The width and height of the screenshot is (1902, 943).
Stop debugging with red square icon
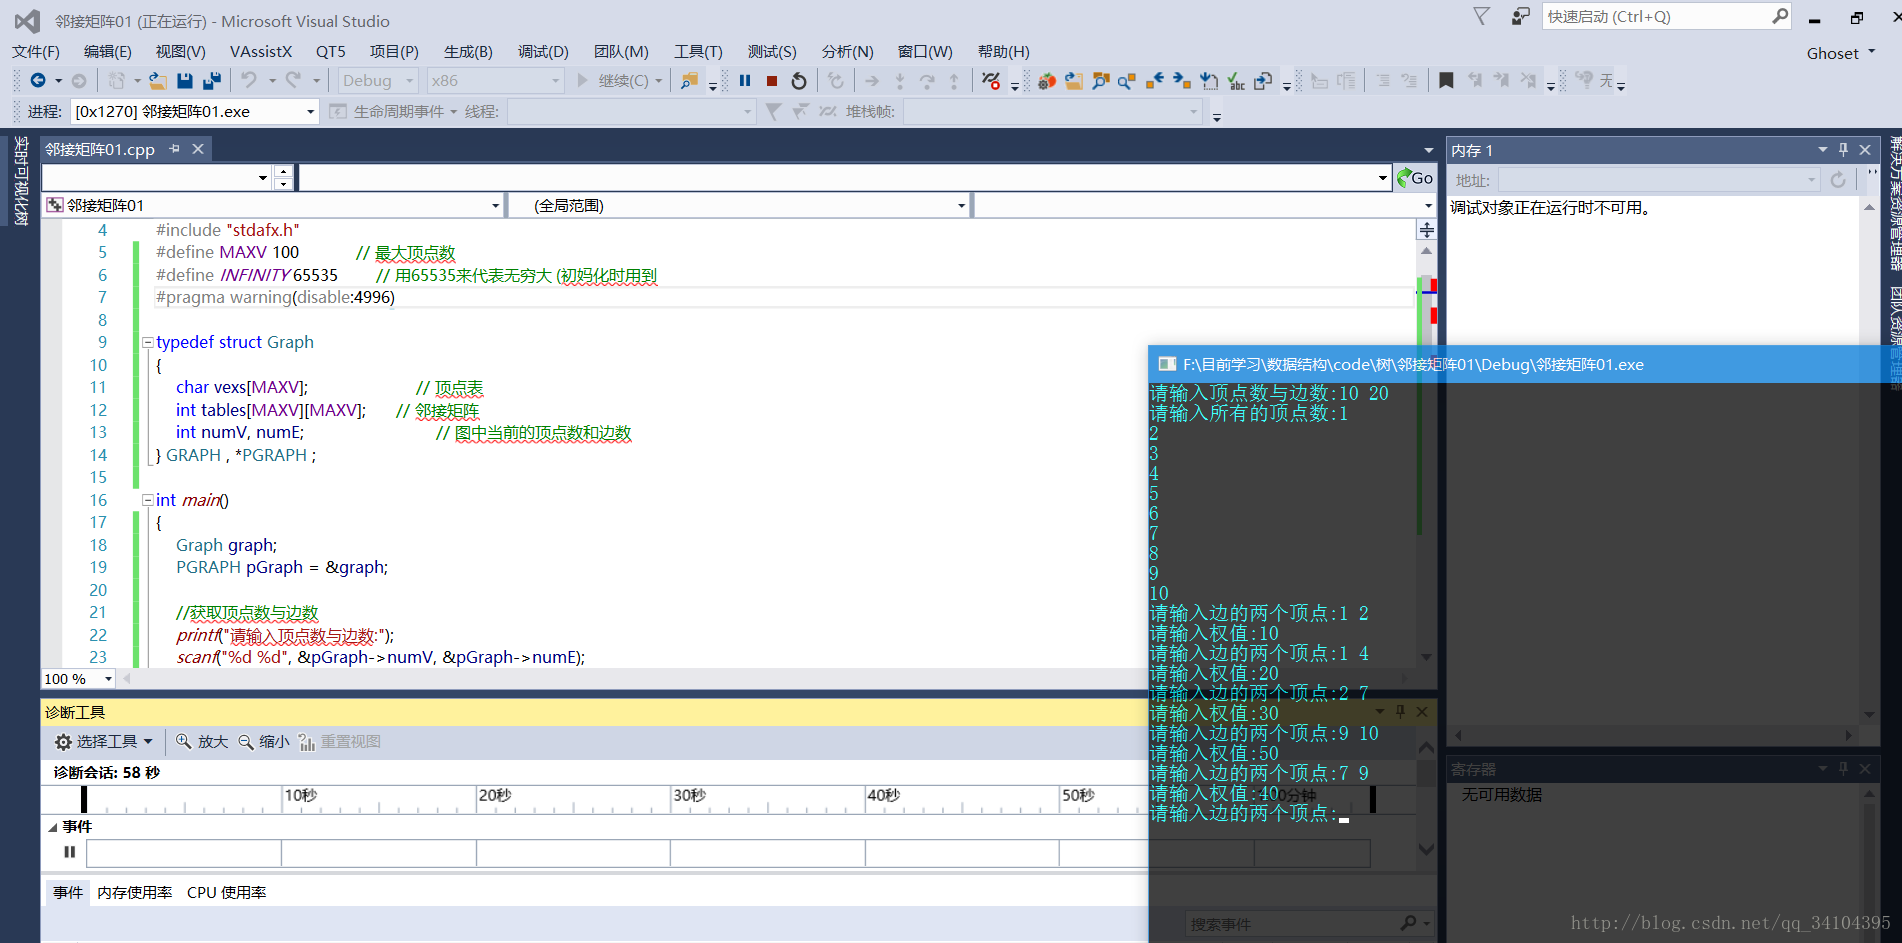click(772, 80)
